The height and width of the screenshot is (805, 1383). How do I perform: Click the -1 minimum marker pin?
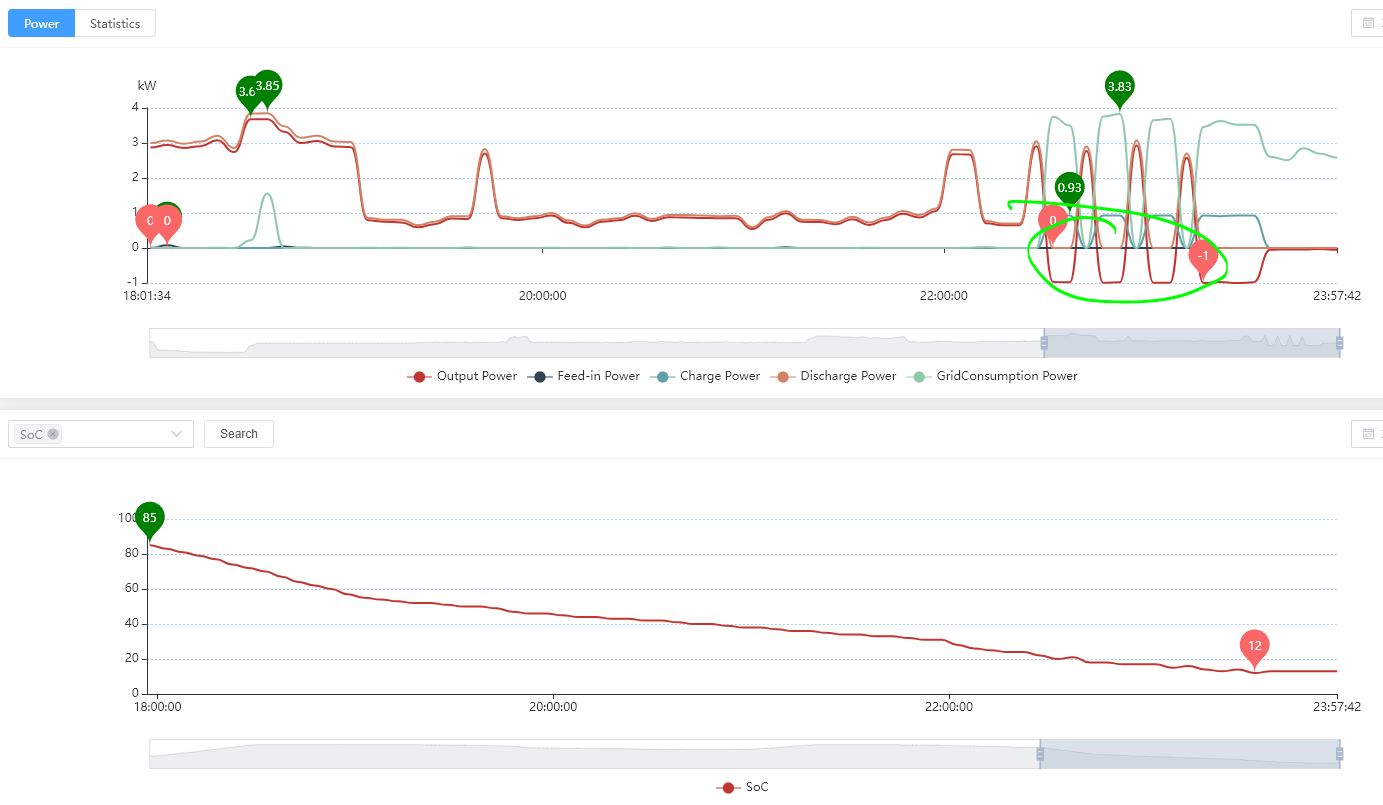[x=1203, y=257]
